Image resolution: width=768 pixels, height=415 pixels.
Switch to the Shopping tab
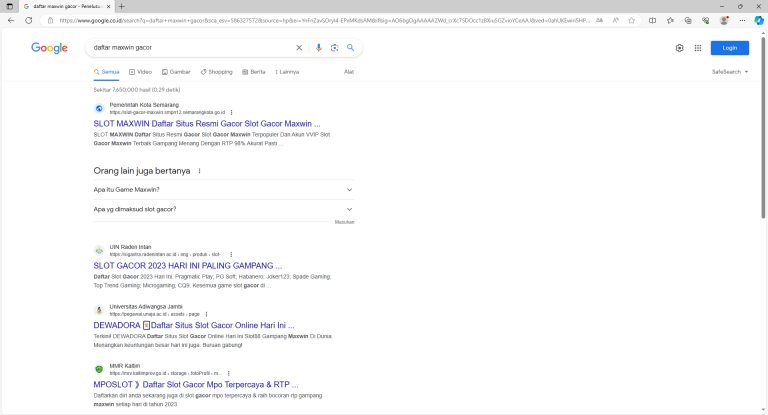click(216, 72)
